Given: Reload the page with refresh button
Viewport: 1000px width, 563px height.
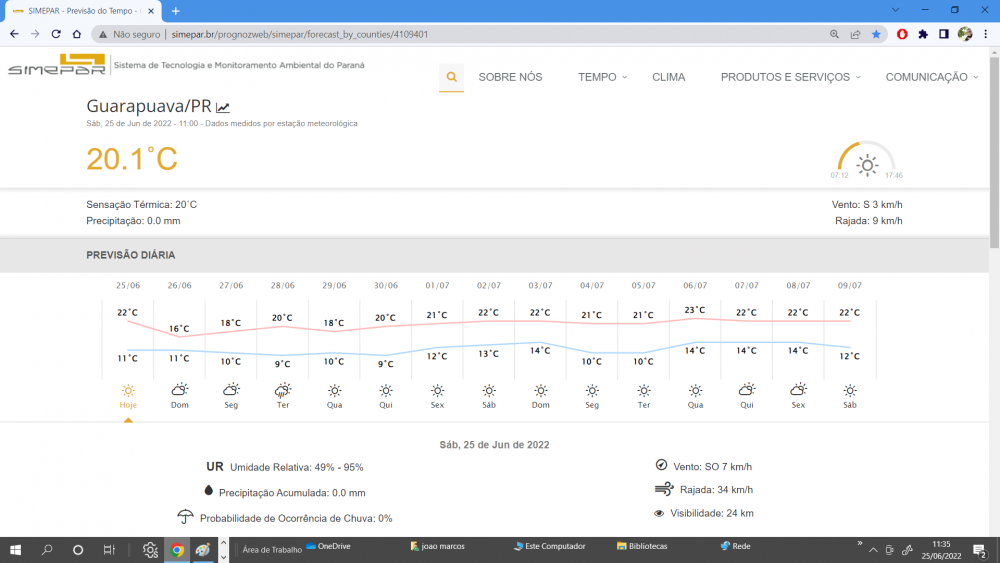Looking at the screenshot, I should click(56, 34).
